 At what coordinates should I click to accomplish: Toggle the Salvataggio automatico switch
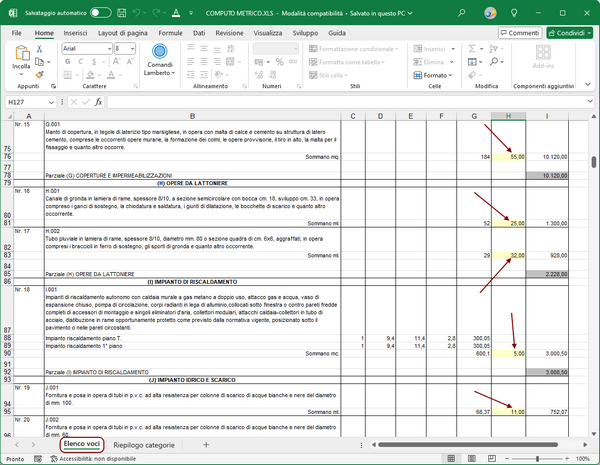click(x=100, y=13)
